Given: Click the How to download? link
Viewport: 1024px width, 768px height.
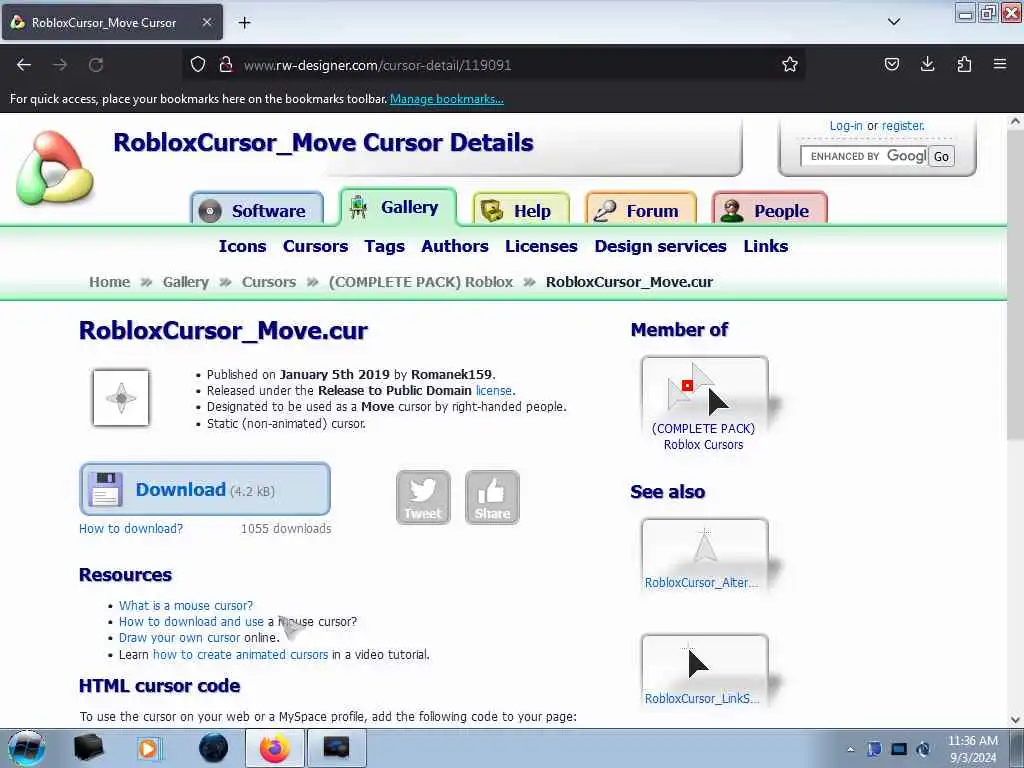Looking at the screenshot, I should 131,528.
